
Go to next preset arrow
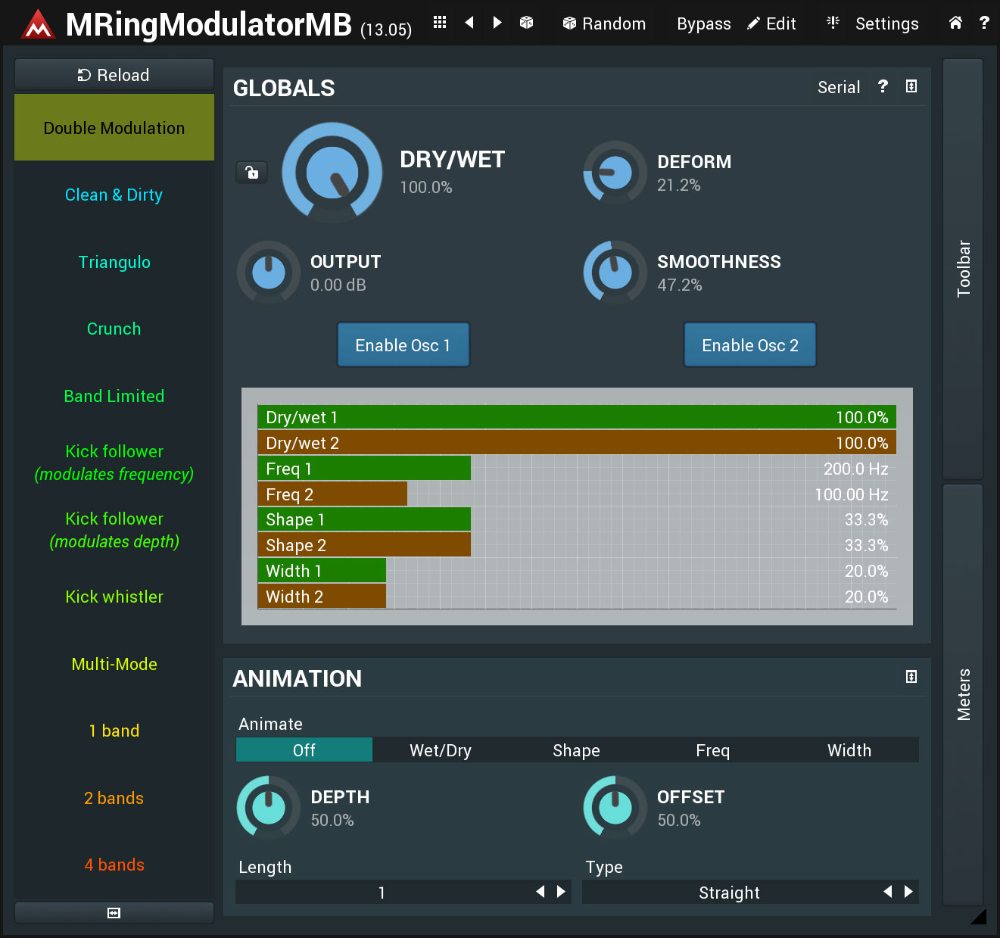[497, 23]
